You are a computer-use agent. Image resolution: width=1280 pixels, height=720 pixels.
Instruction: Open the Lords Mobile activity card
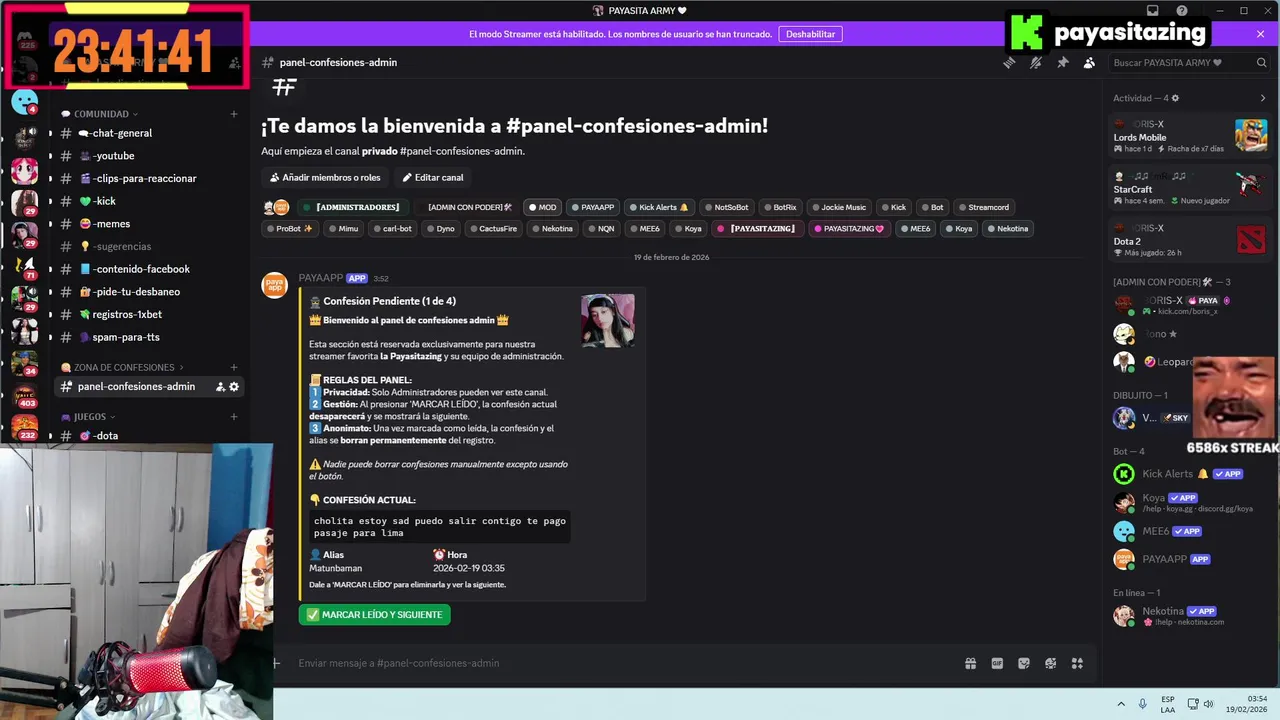tap(1190, 136)
